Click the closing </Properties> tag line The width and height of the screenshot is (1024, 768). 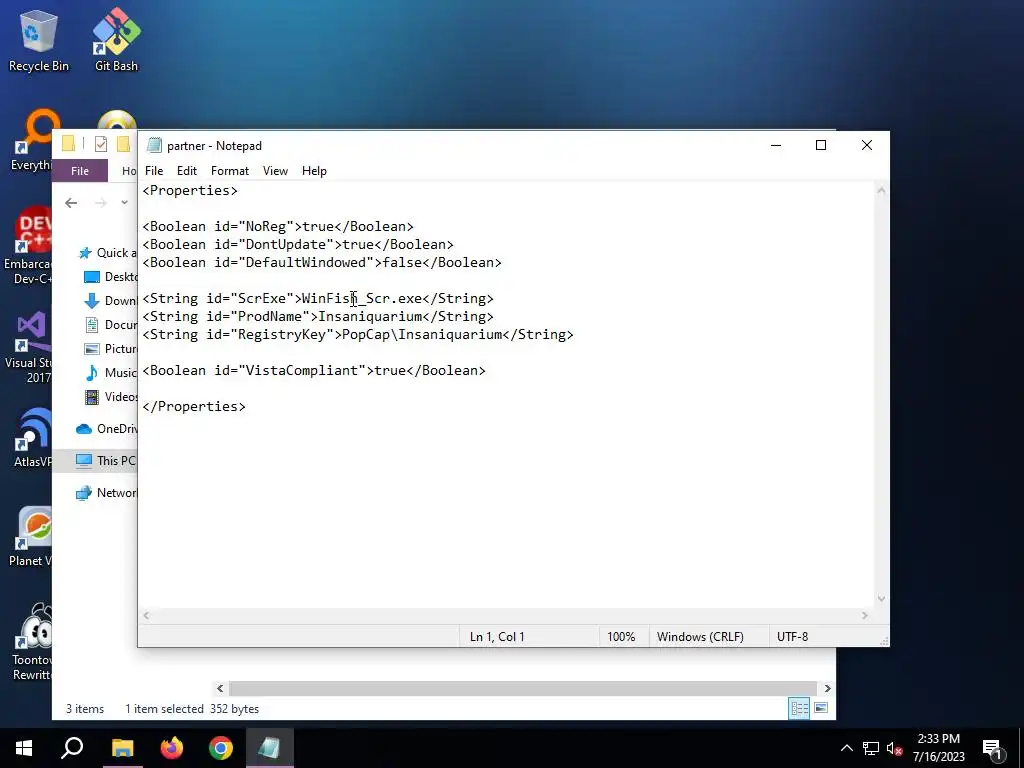[x=194, y=406]
